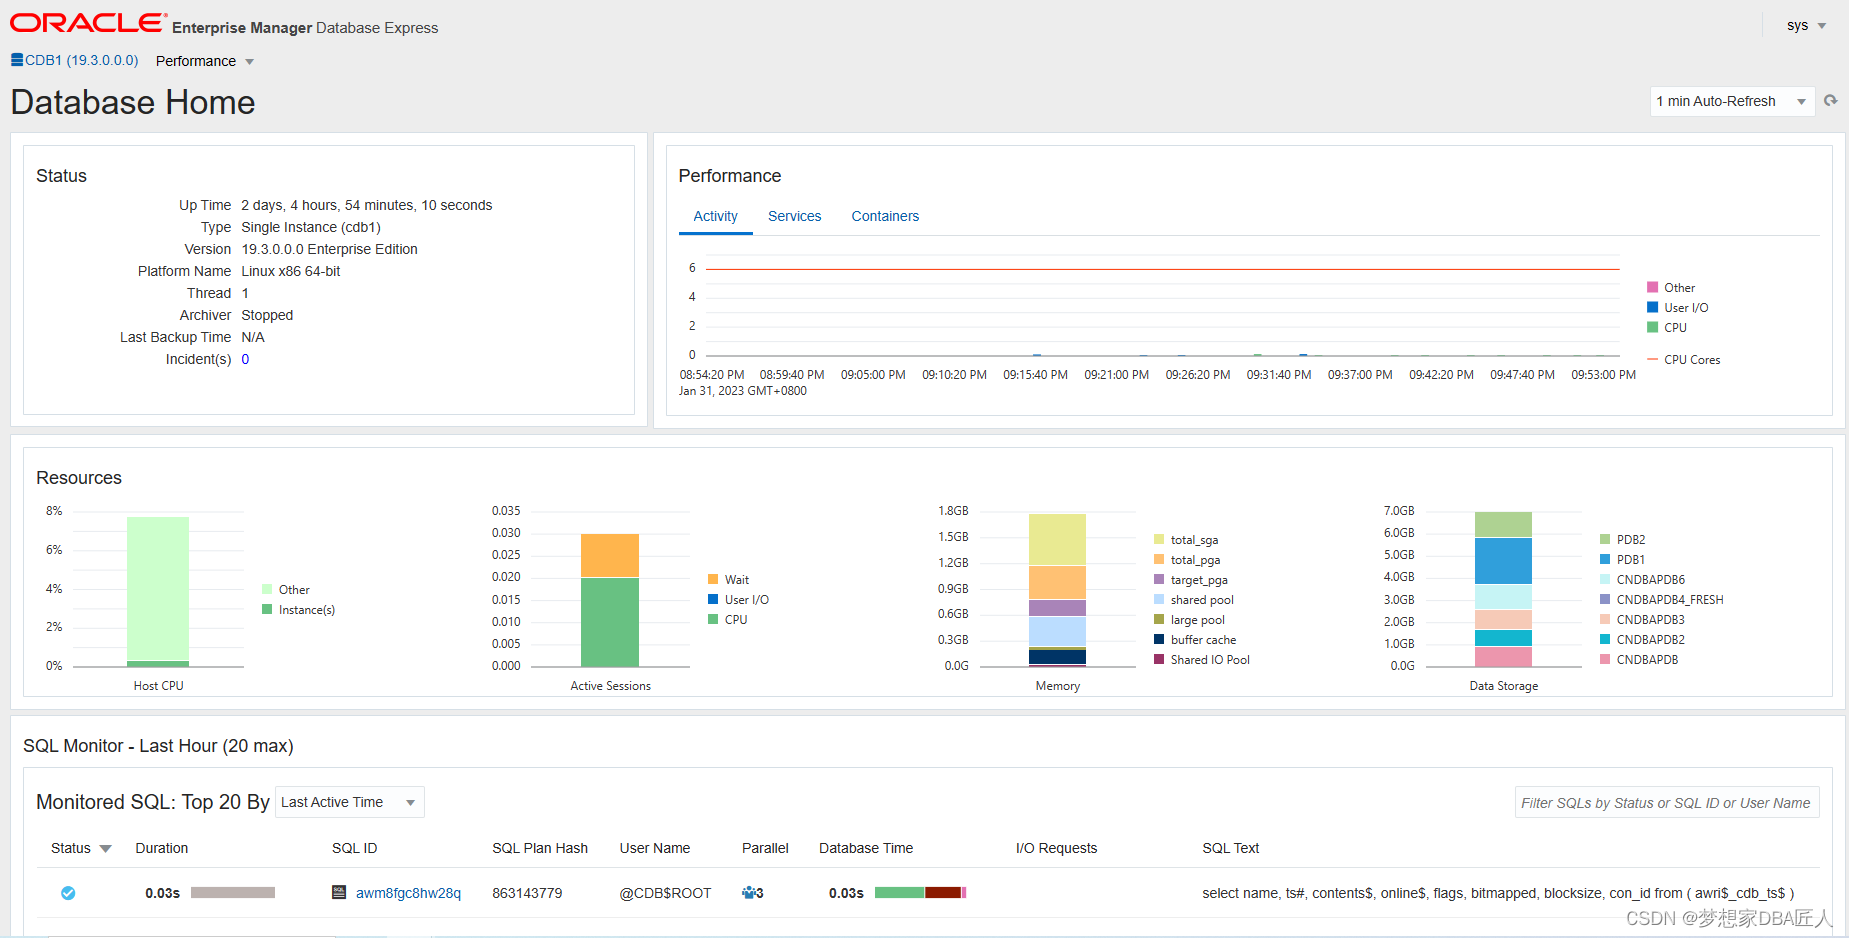Viewport: 1849px width, 938px height.
Task: Click the Database Time bar for 0.03s
Action: click(x=920, y=892)
